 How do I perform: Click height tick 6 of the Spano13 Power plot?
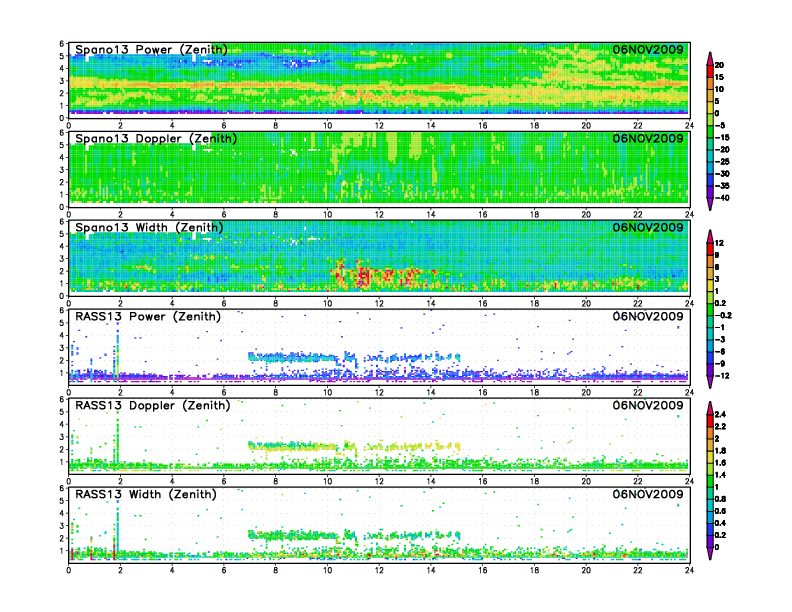[x=62, y=44]
